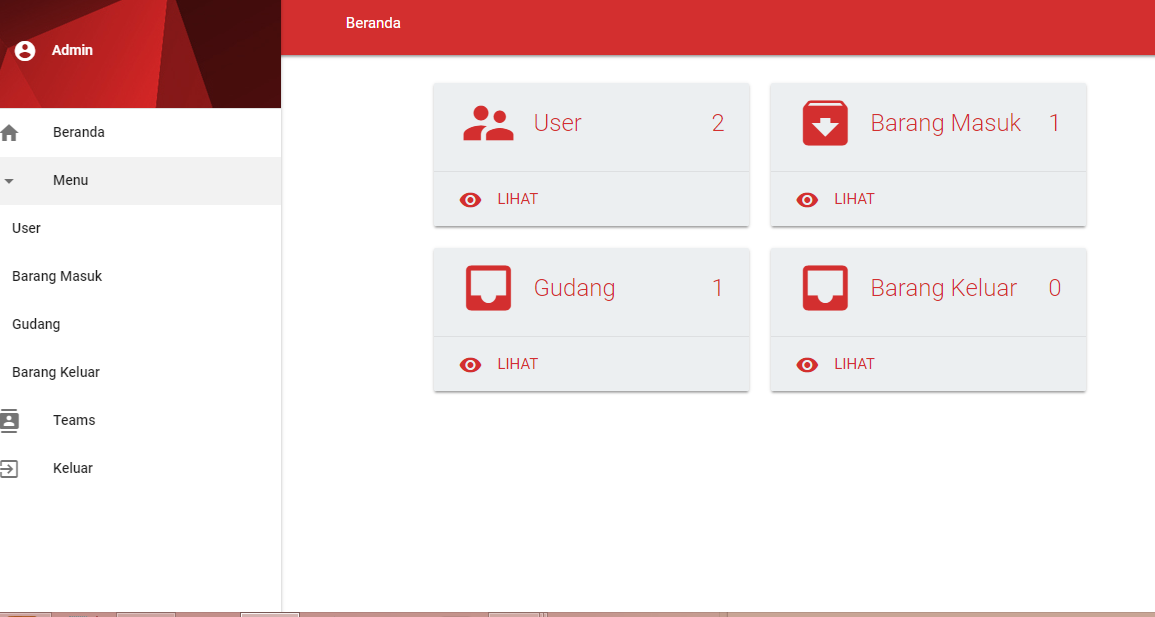Click the Keluar logout arrow icon
The width and height of the screenshot is (1155, 617).
click(12, 468)
